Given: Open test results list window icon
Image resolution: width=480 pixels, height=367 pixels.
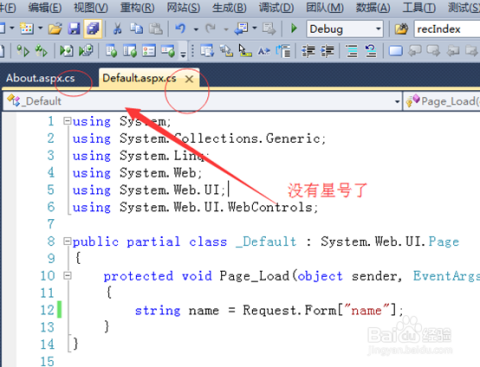Looking at the screenshot, I should click(149, 51).
